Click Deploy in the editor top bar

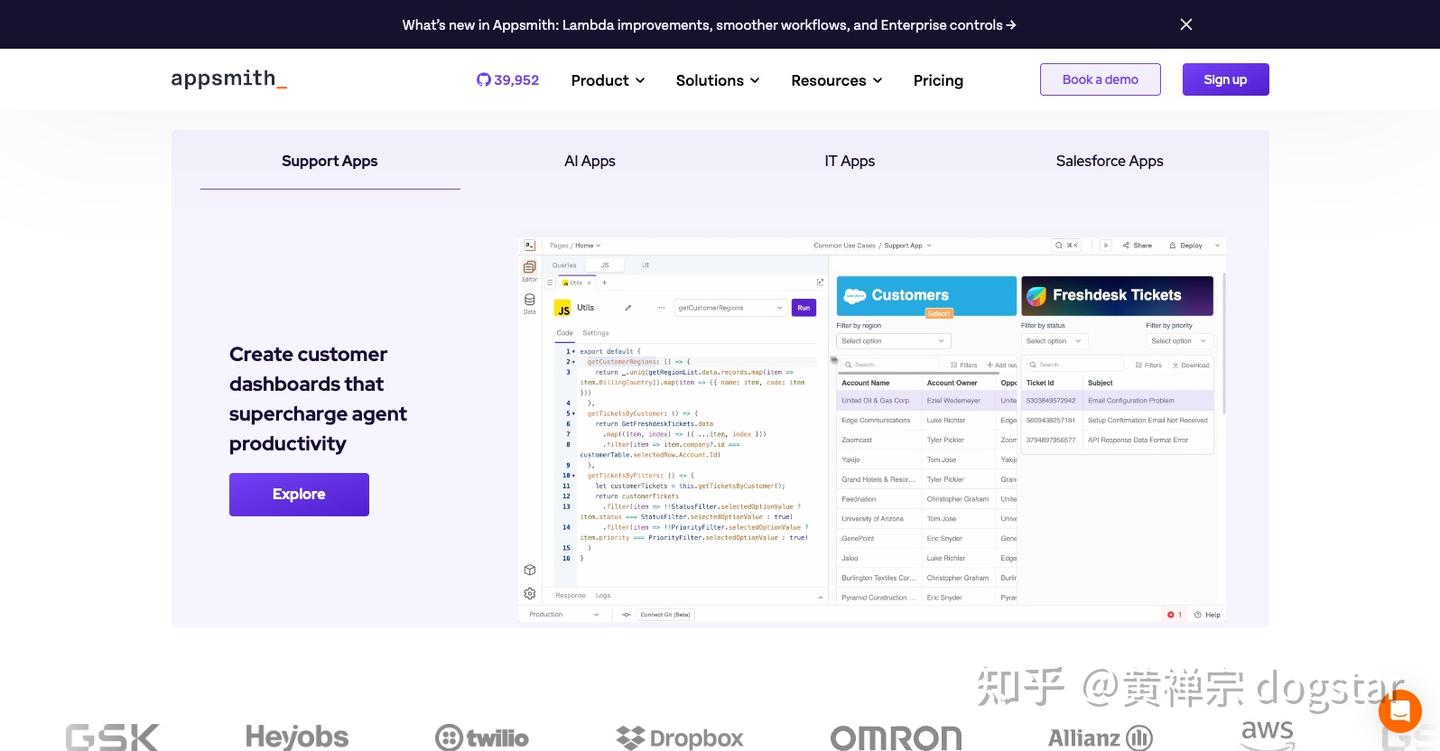point(1185,245)
